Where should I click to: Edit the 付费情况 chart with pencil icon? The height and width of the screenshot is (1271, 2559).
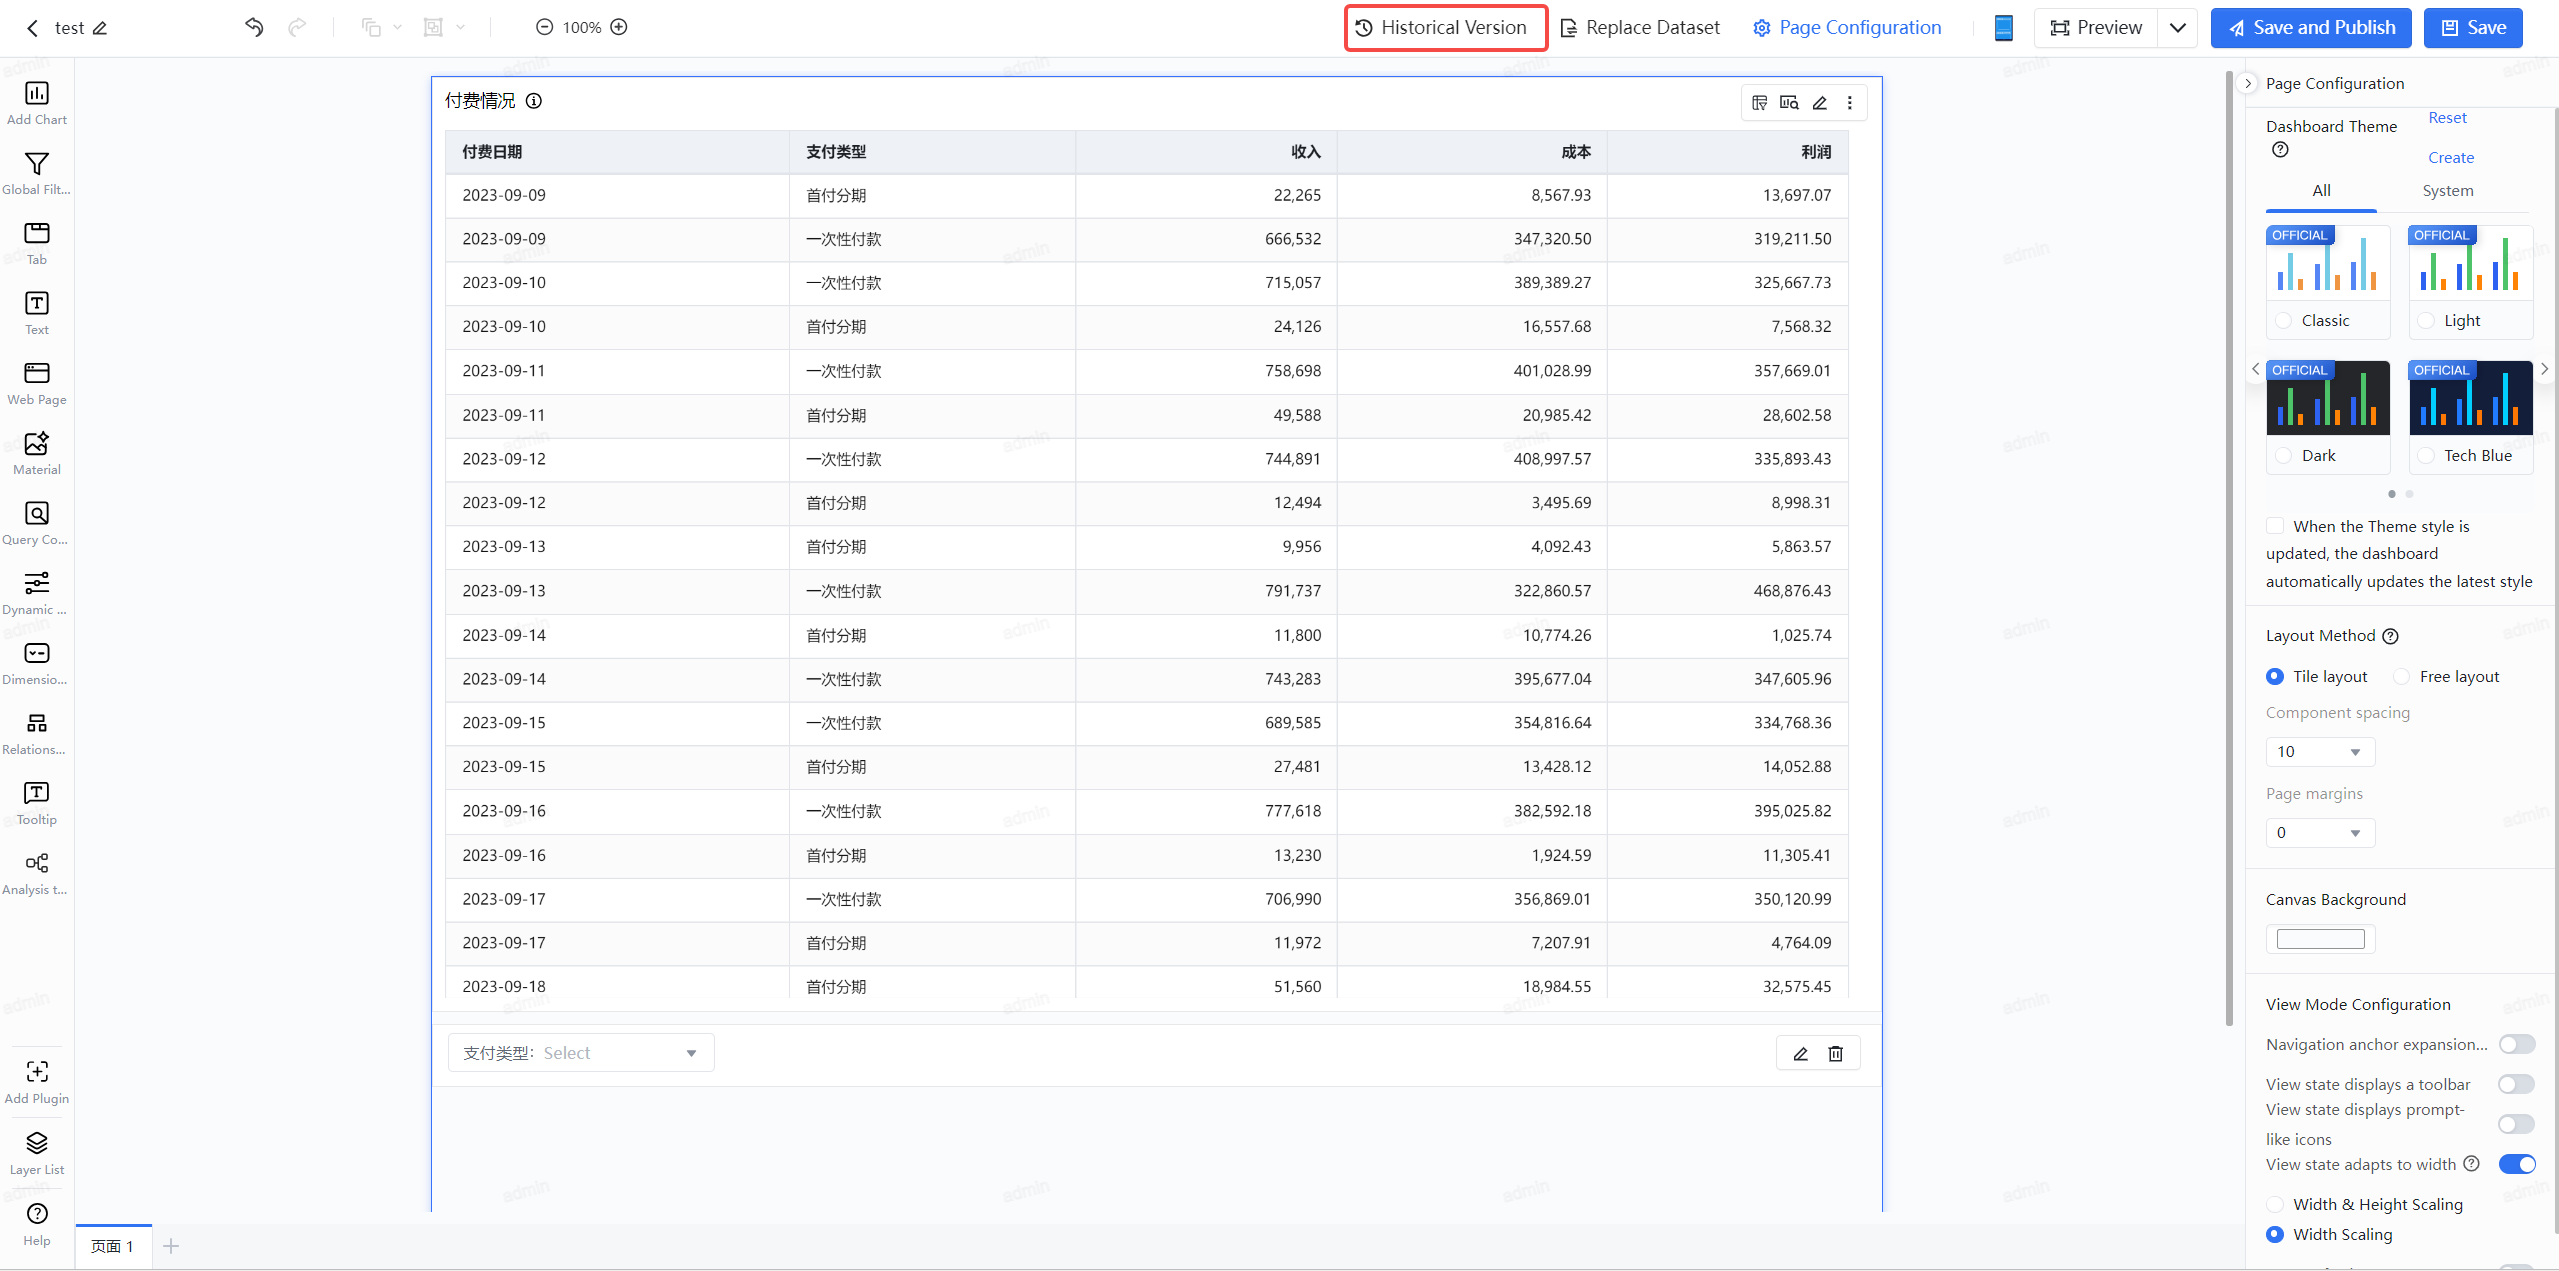click(1820, 103)
